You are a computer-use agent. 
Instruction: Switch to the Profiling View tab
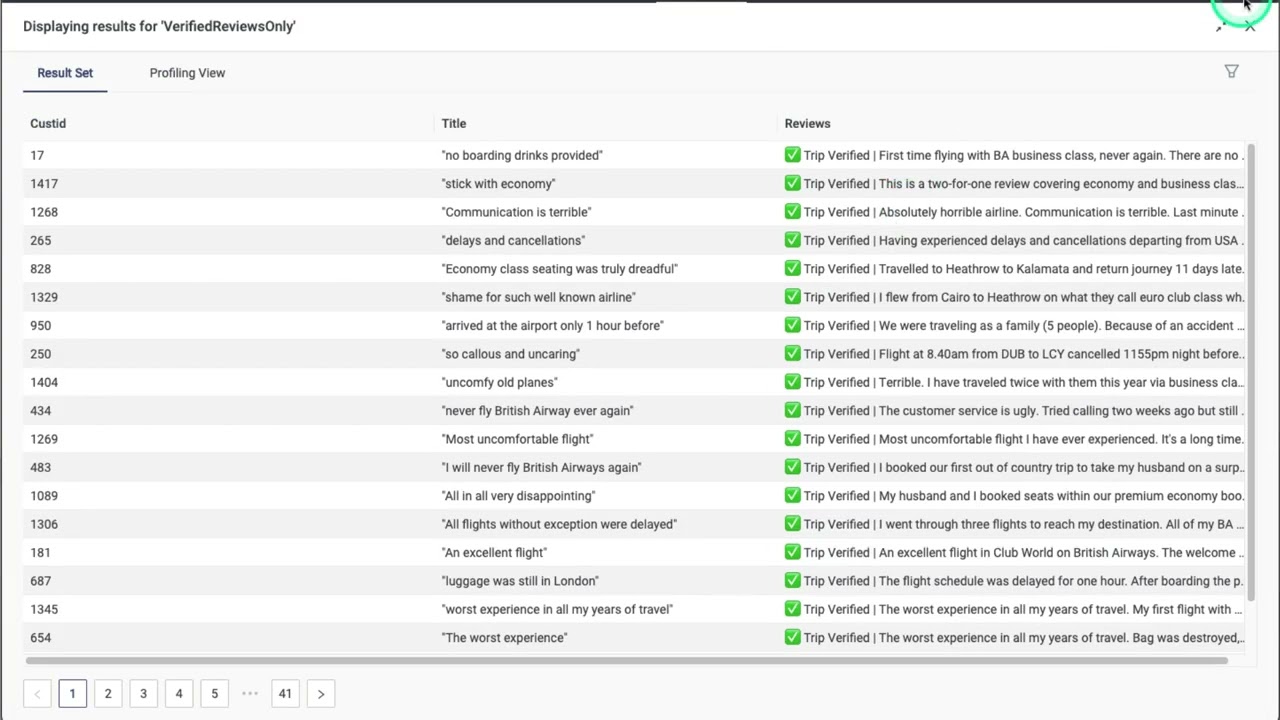click(187, 73)
